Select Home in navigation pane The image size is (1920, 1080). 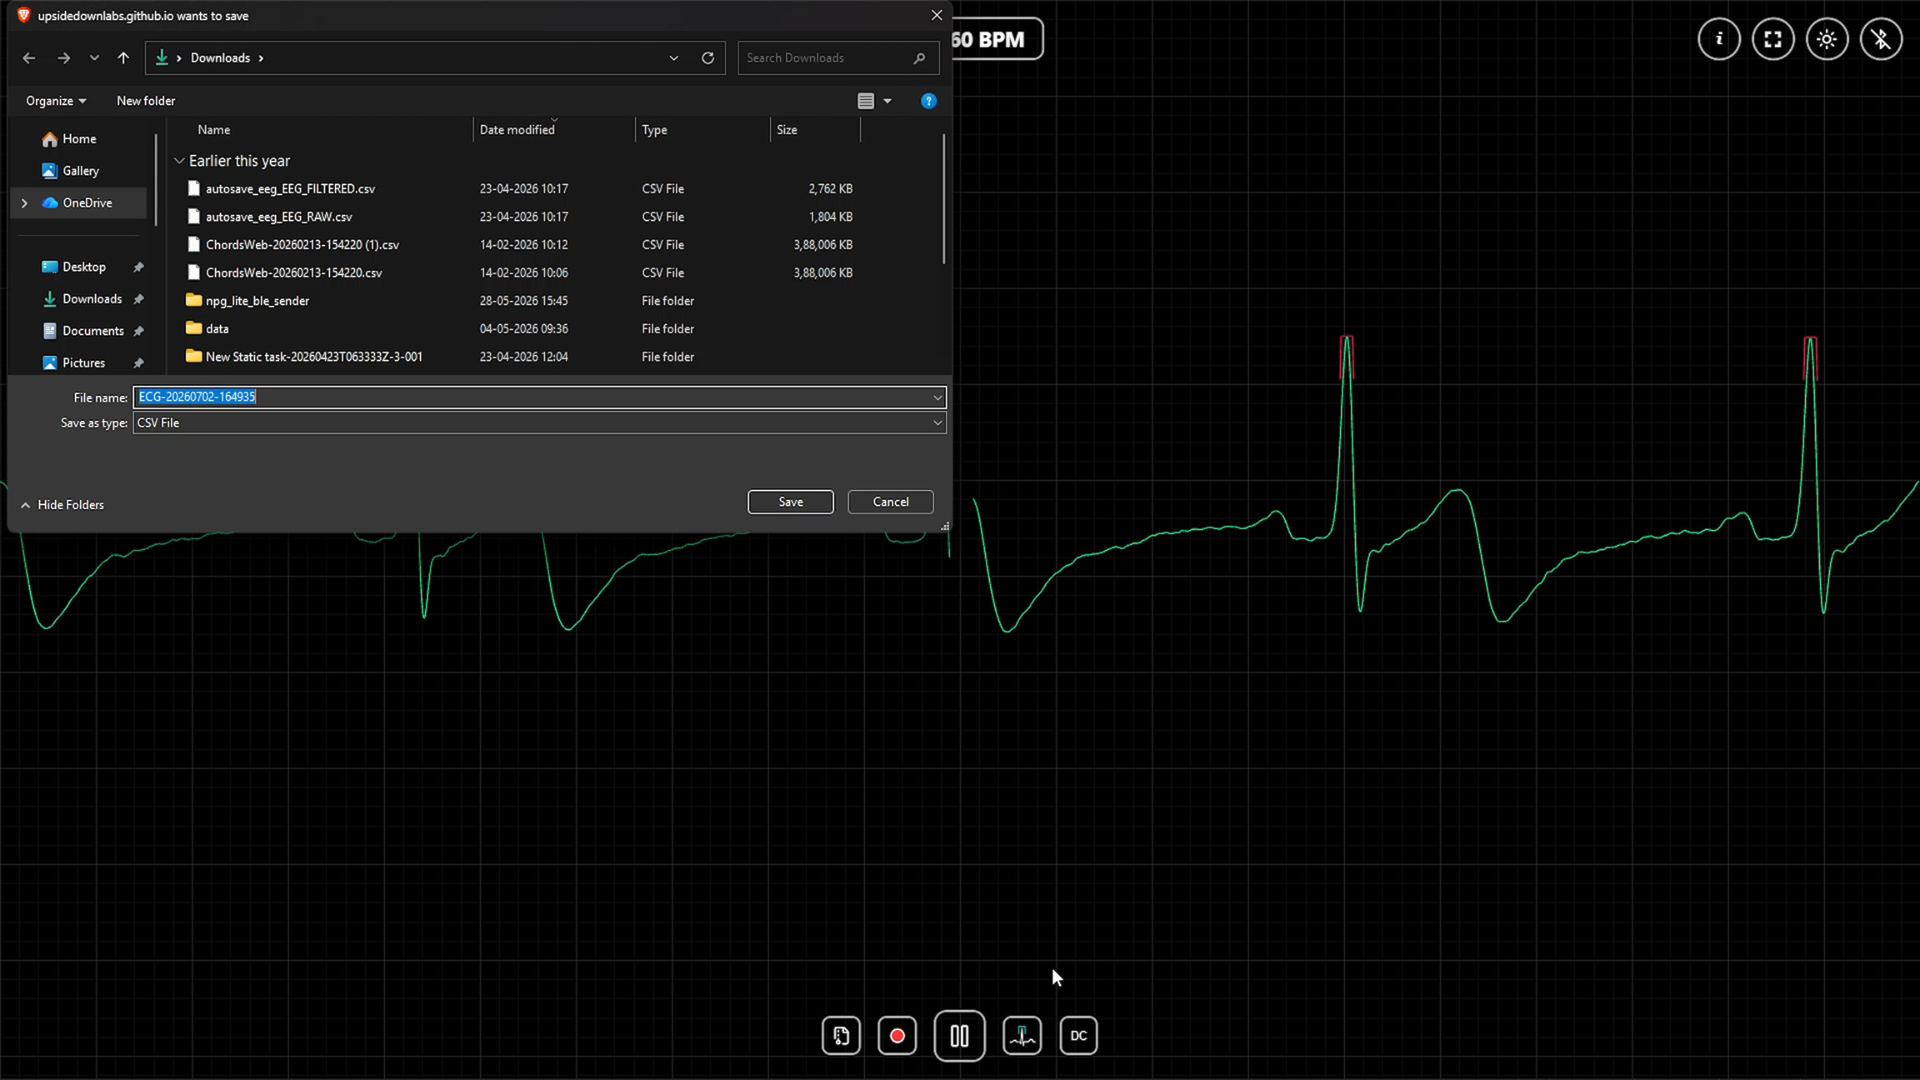(79, 139)
